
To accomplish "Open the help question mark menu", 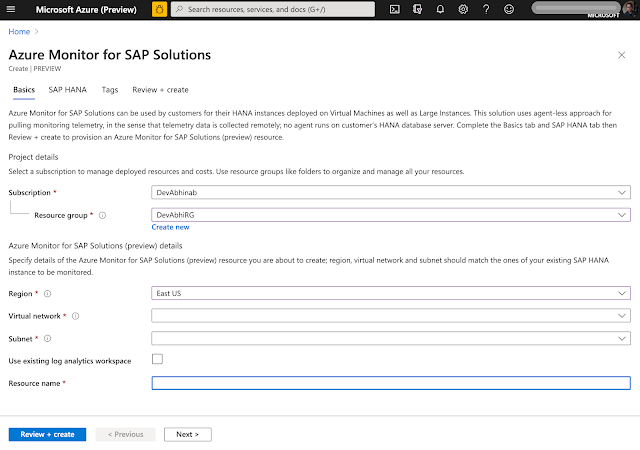I will click(x=486, y=9).
